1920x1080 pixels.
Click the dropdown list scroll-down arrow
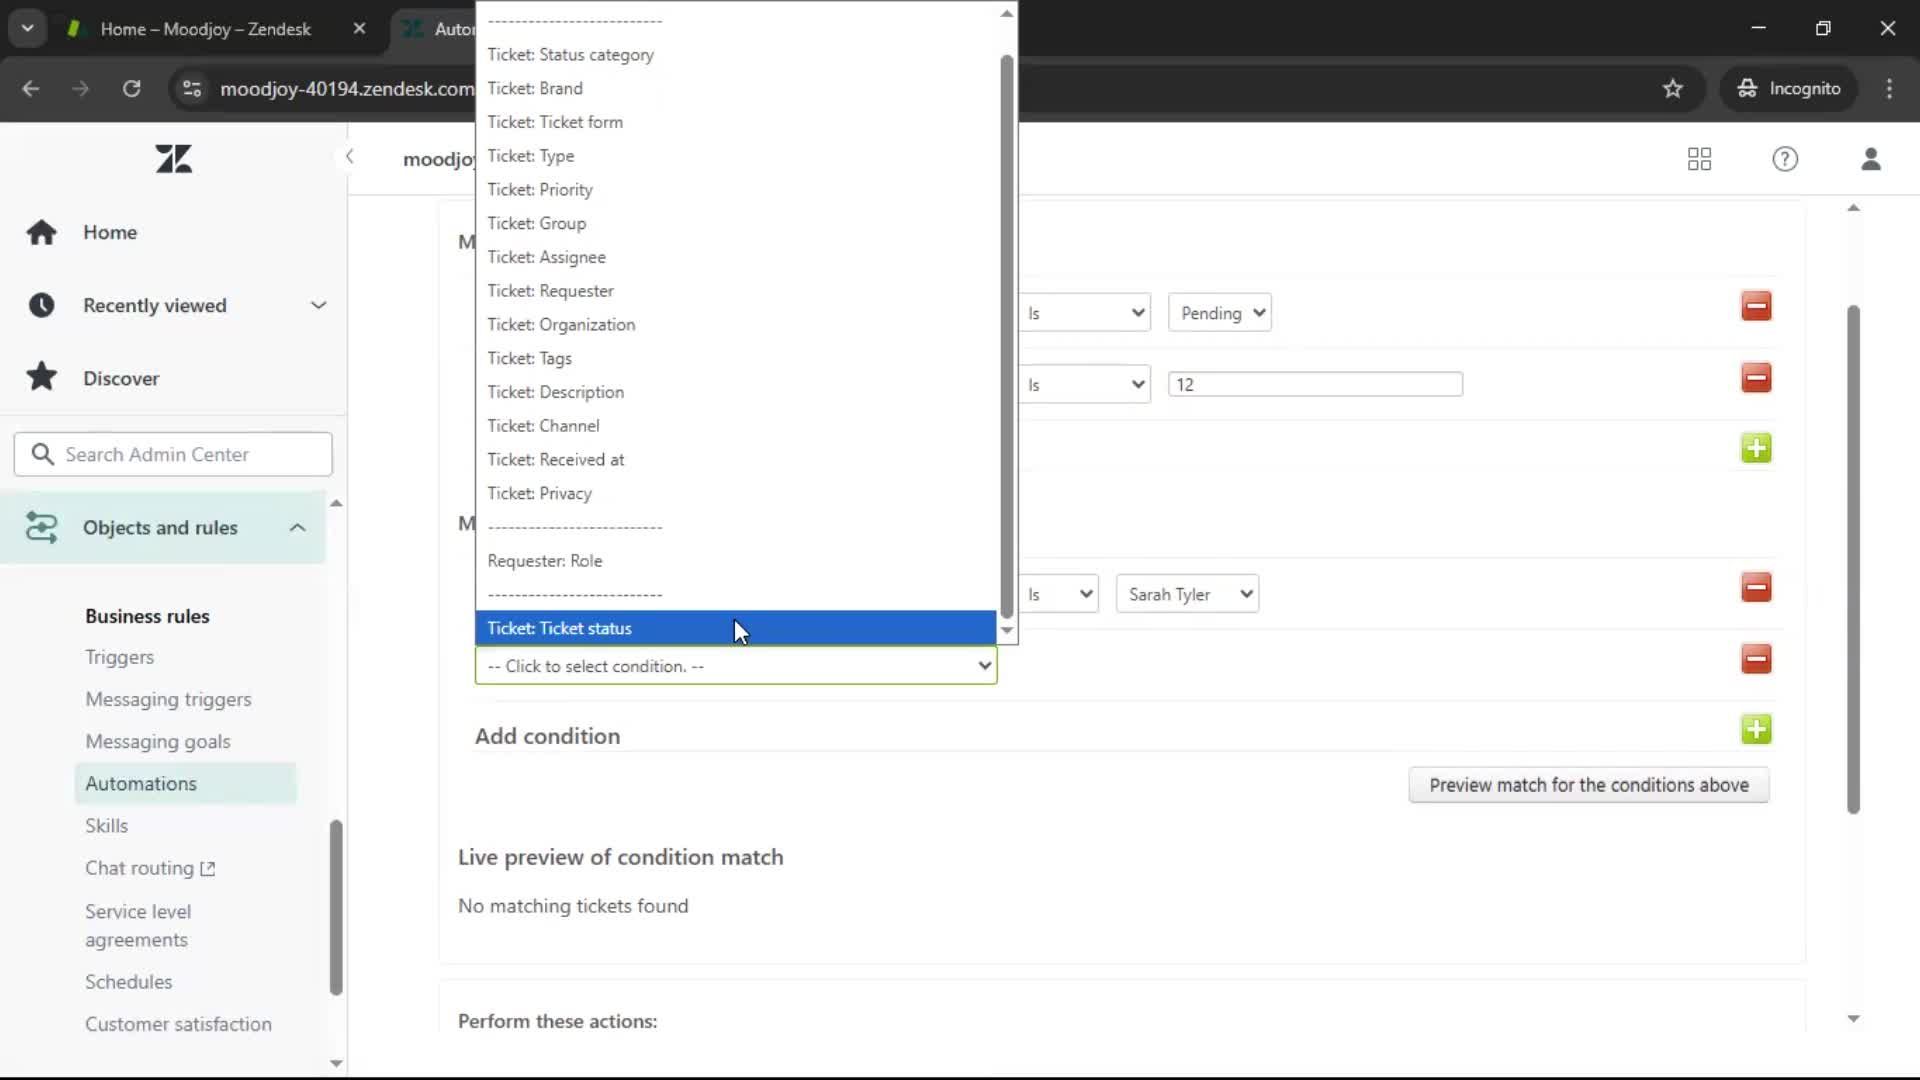tap(1007, 631)
